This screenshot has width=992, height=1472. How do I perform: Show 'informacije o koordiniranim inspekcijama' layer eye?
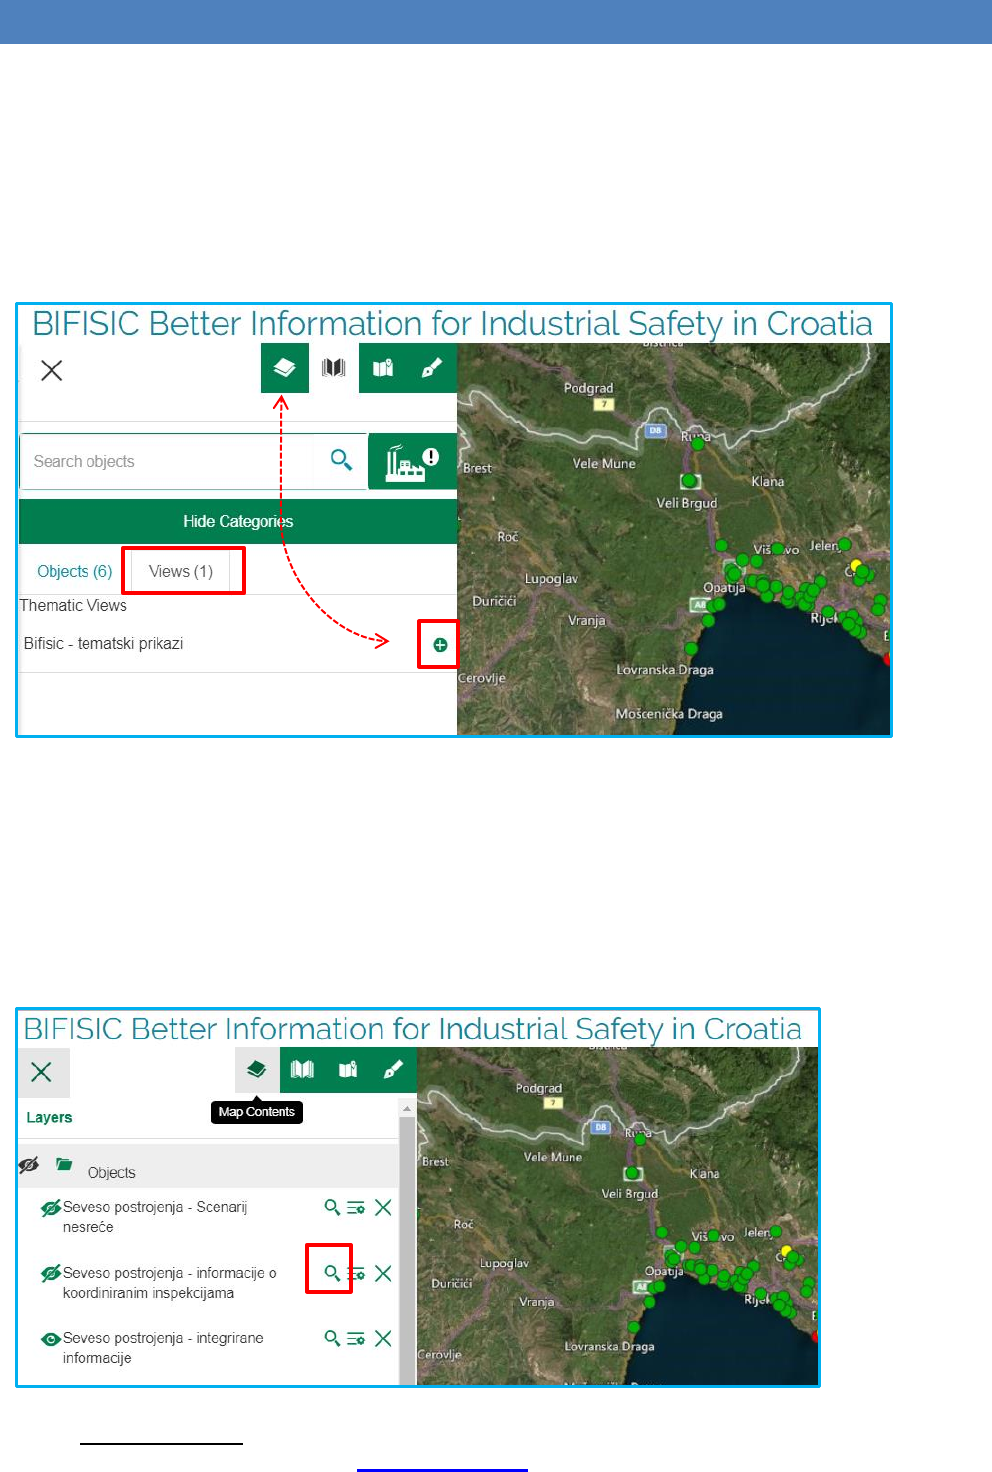[x=50, y=1274]
